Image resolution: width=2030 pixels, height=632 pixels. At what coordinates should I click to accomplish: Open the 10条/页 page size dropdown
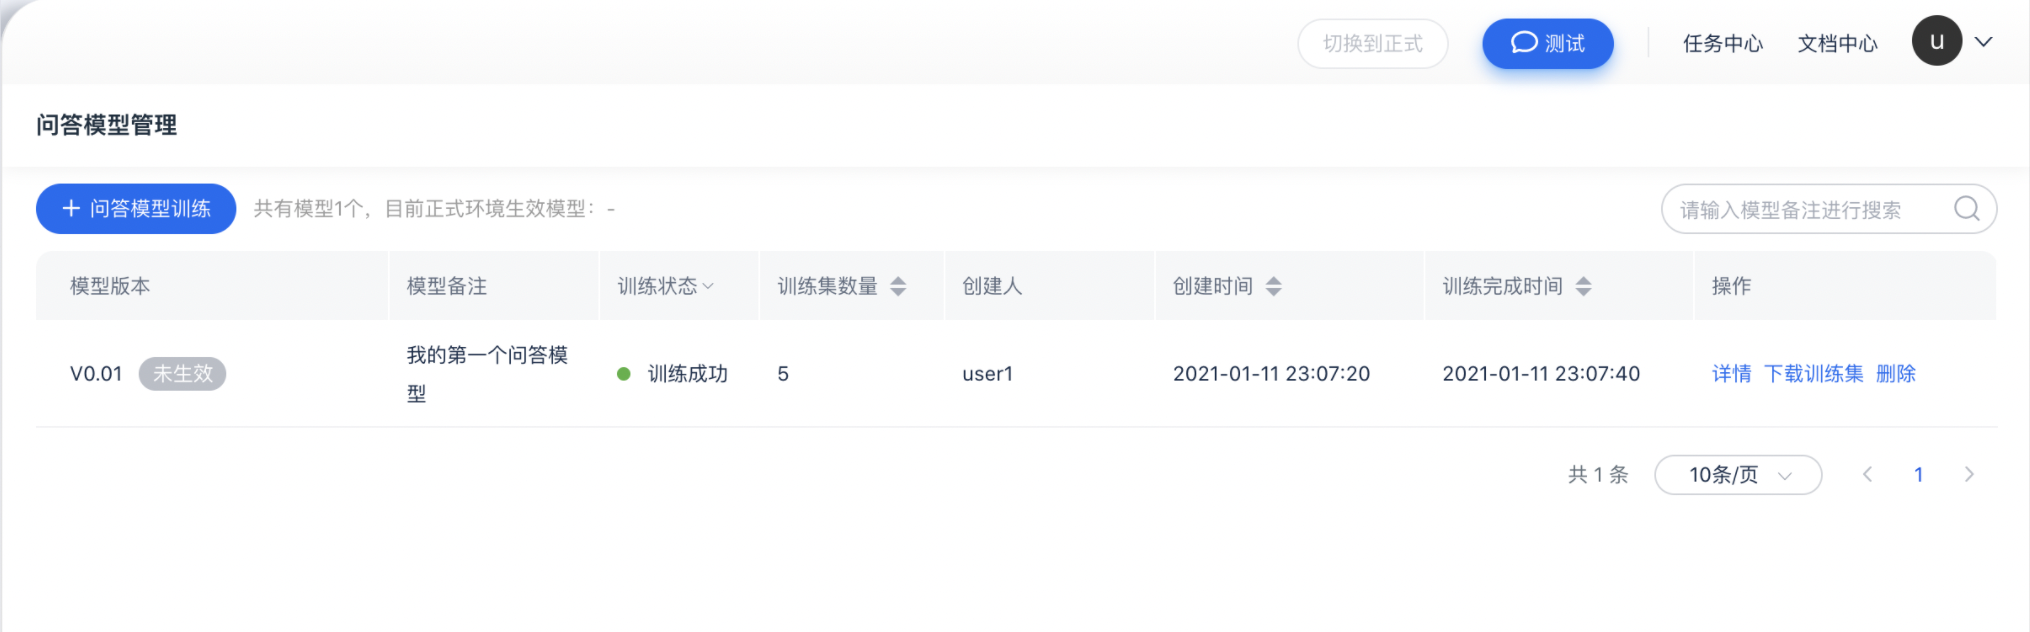[1738, 474]
